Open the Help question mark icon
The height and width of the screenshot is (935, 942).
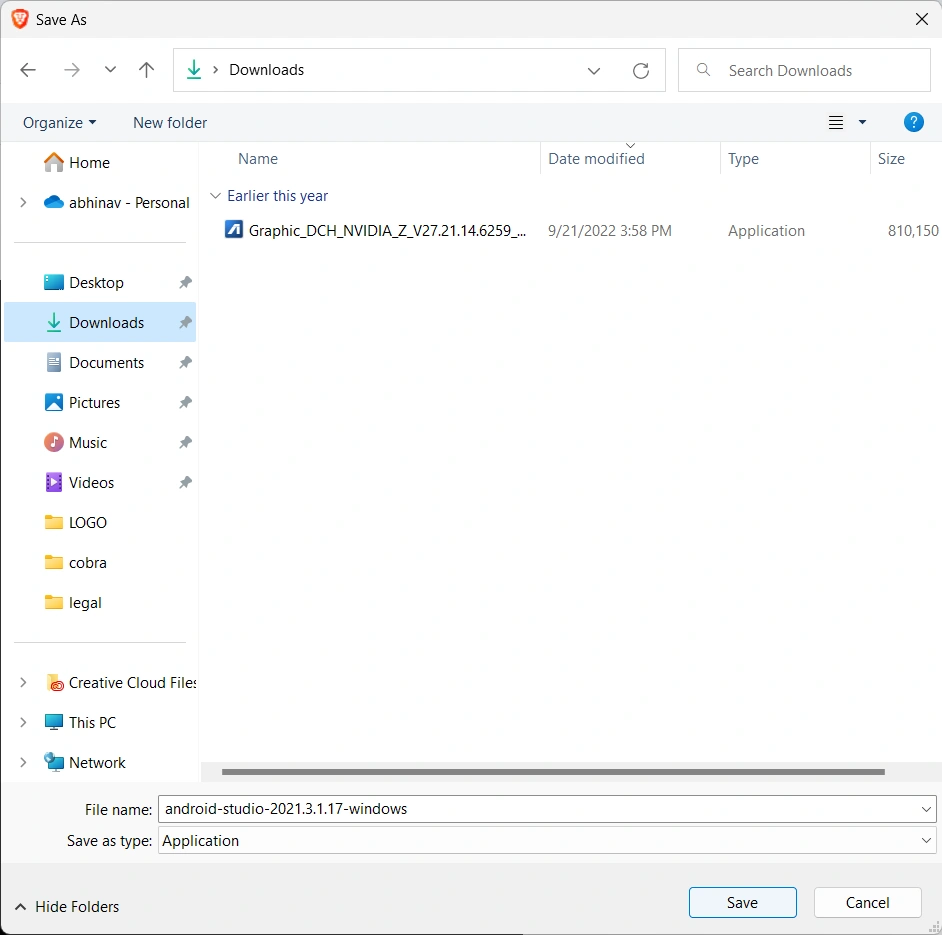913,122
